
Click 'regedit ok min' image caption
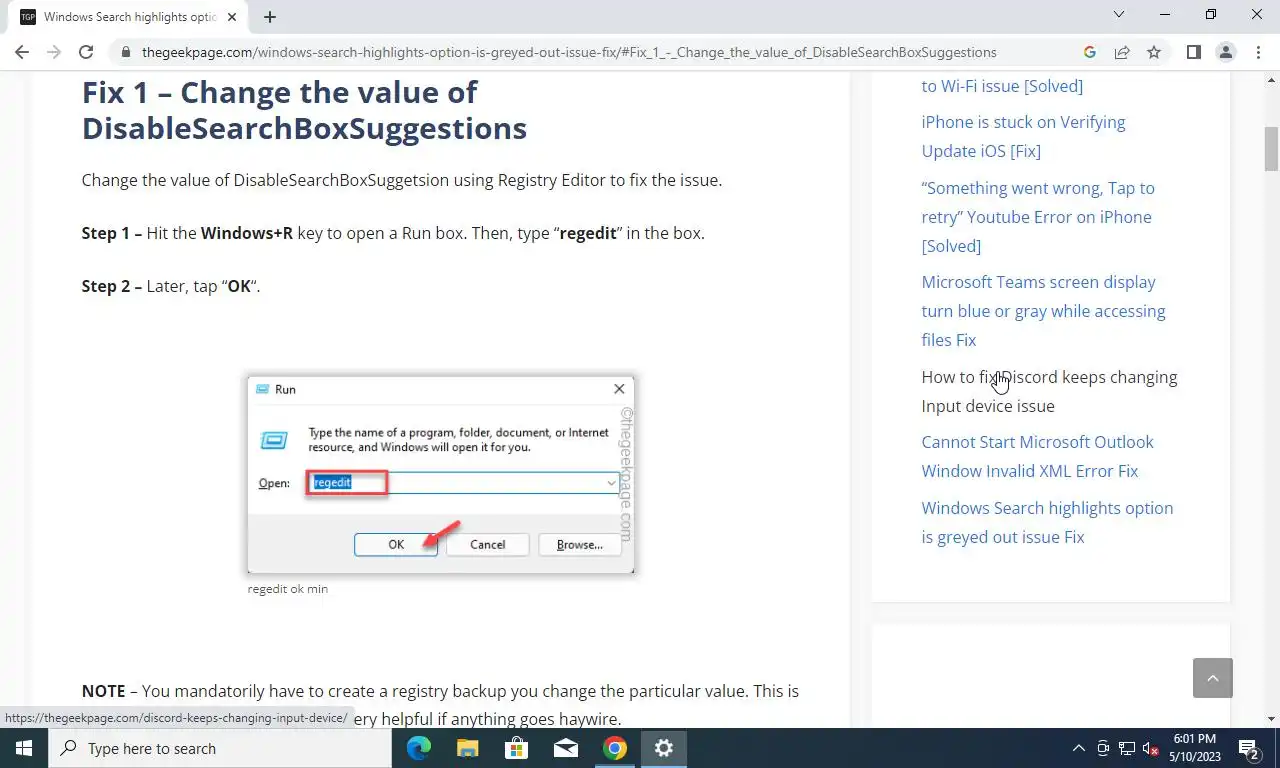288,589
